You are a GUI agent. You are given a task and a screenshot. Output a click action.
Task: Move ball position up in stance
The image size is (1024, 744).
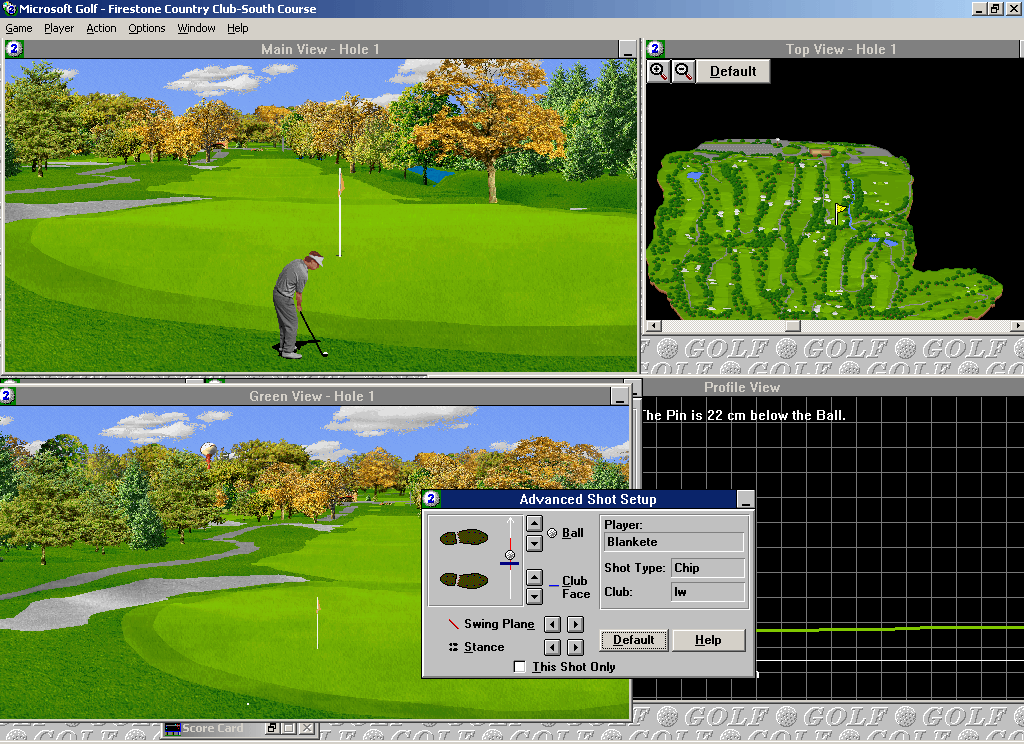click(x=534, y=523)
